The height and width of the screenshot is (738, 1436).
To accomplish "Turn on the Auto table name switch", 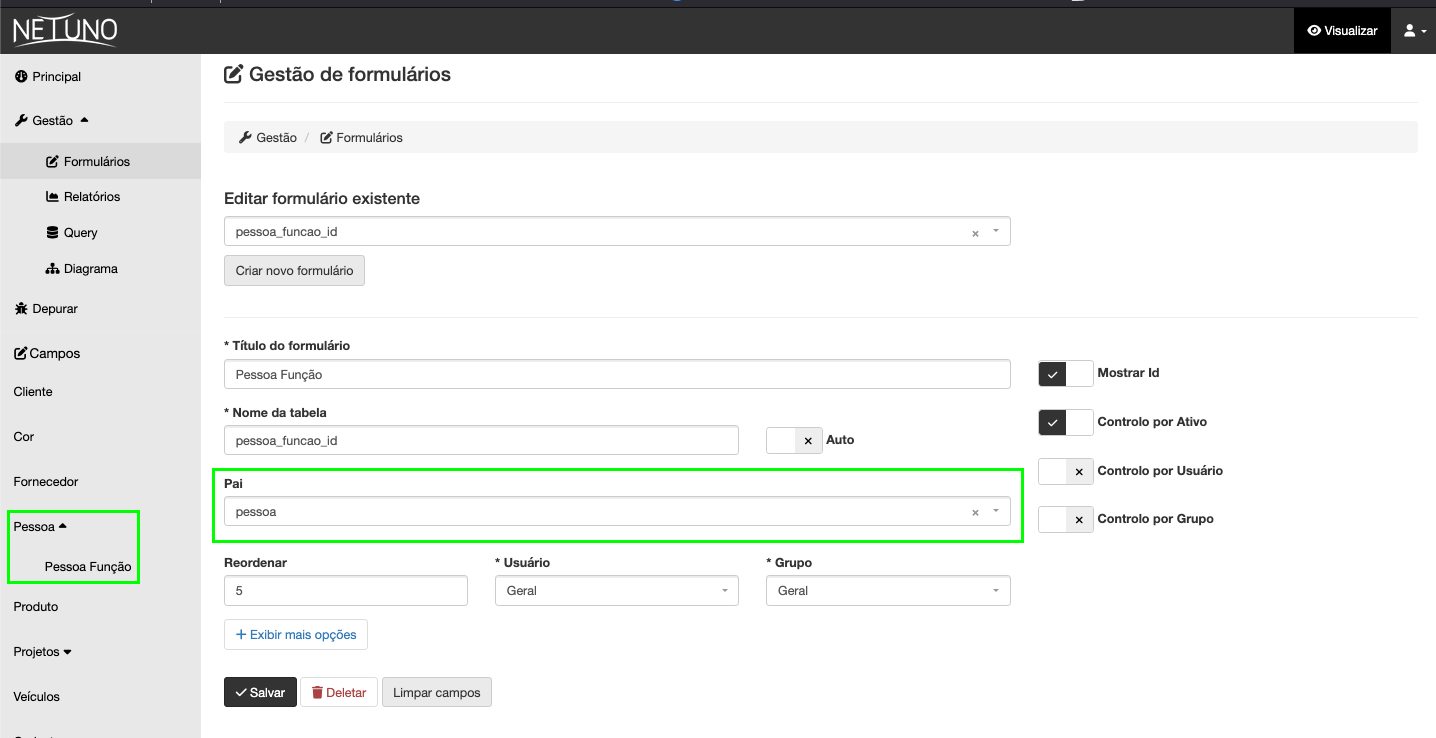I will (x=794, y=440).
